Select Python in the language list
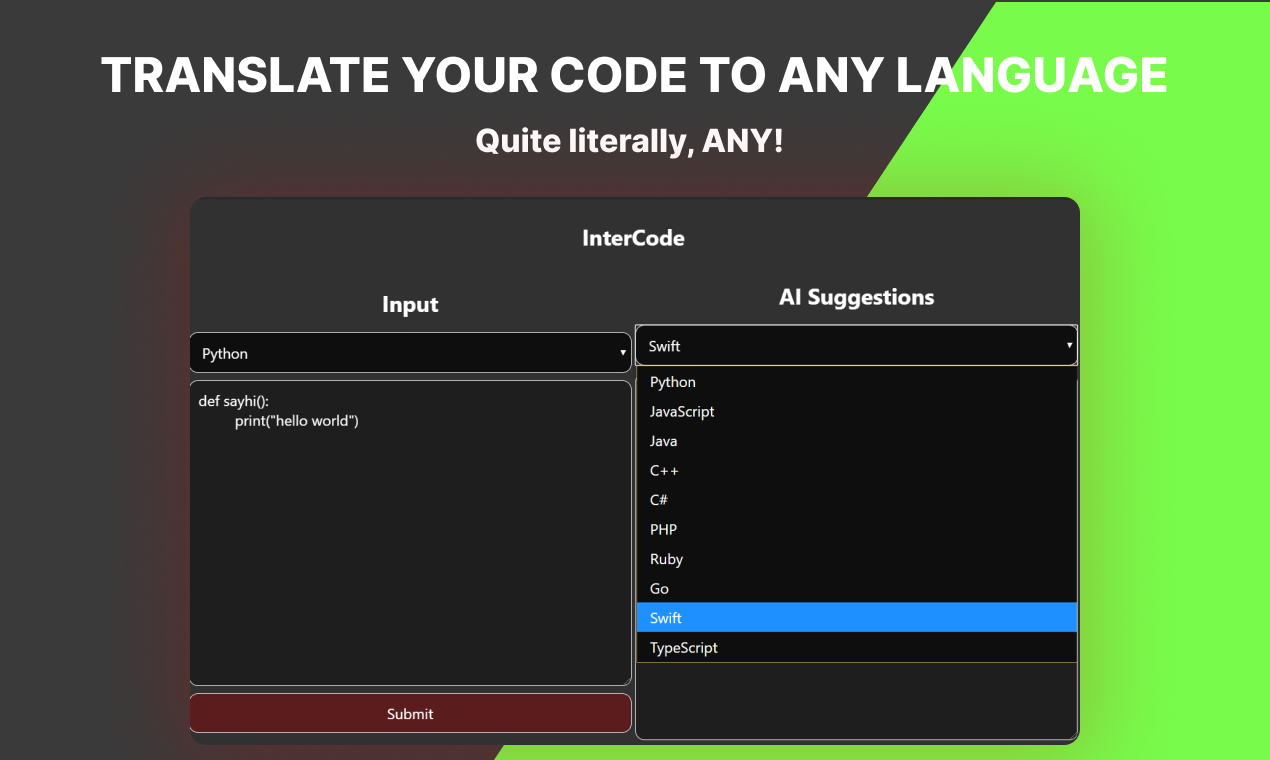1270x760 pixels. pos(856,382)
